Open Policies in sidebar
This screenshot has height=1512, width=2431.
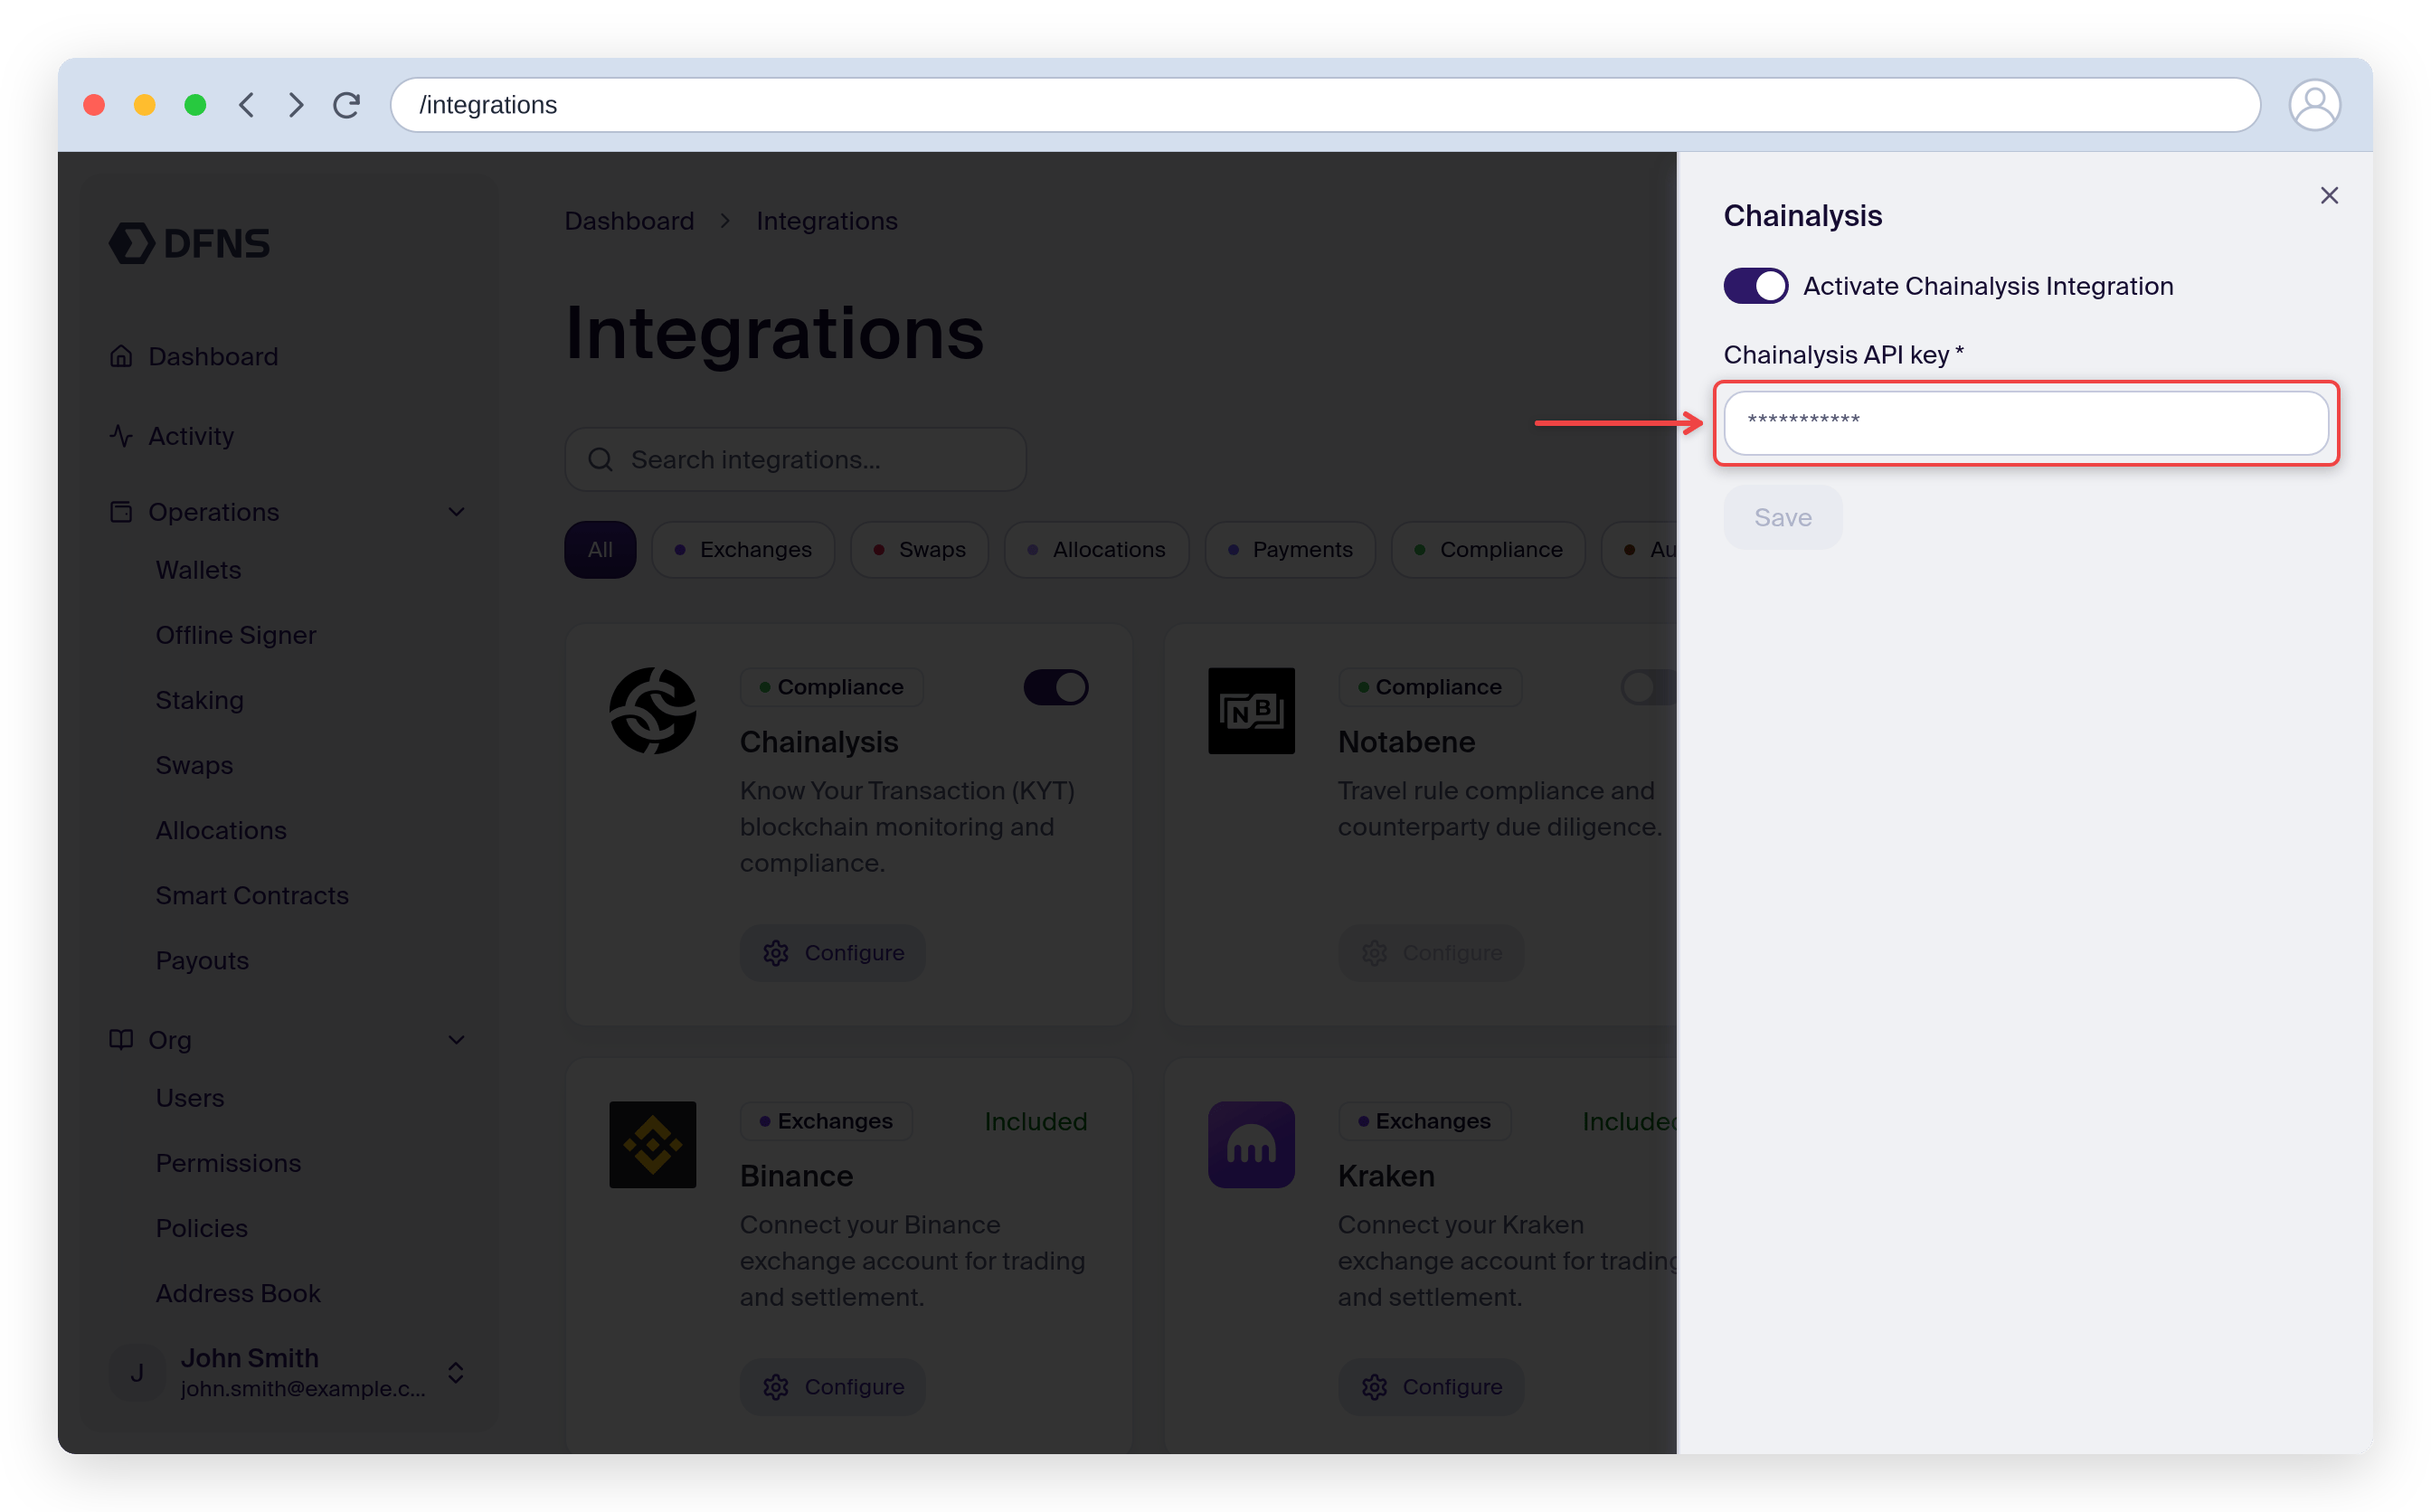point(202,1228)
